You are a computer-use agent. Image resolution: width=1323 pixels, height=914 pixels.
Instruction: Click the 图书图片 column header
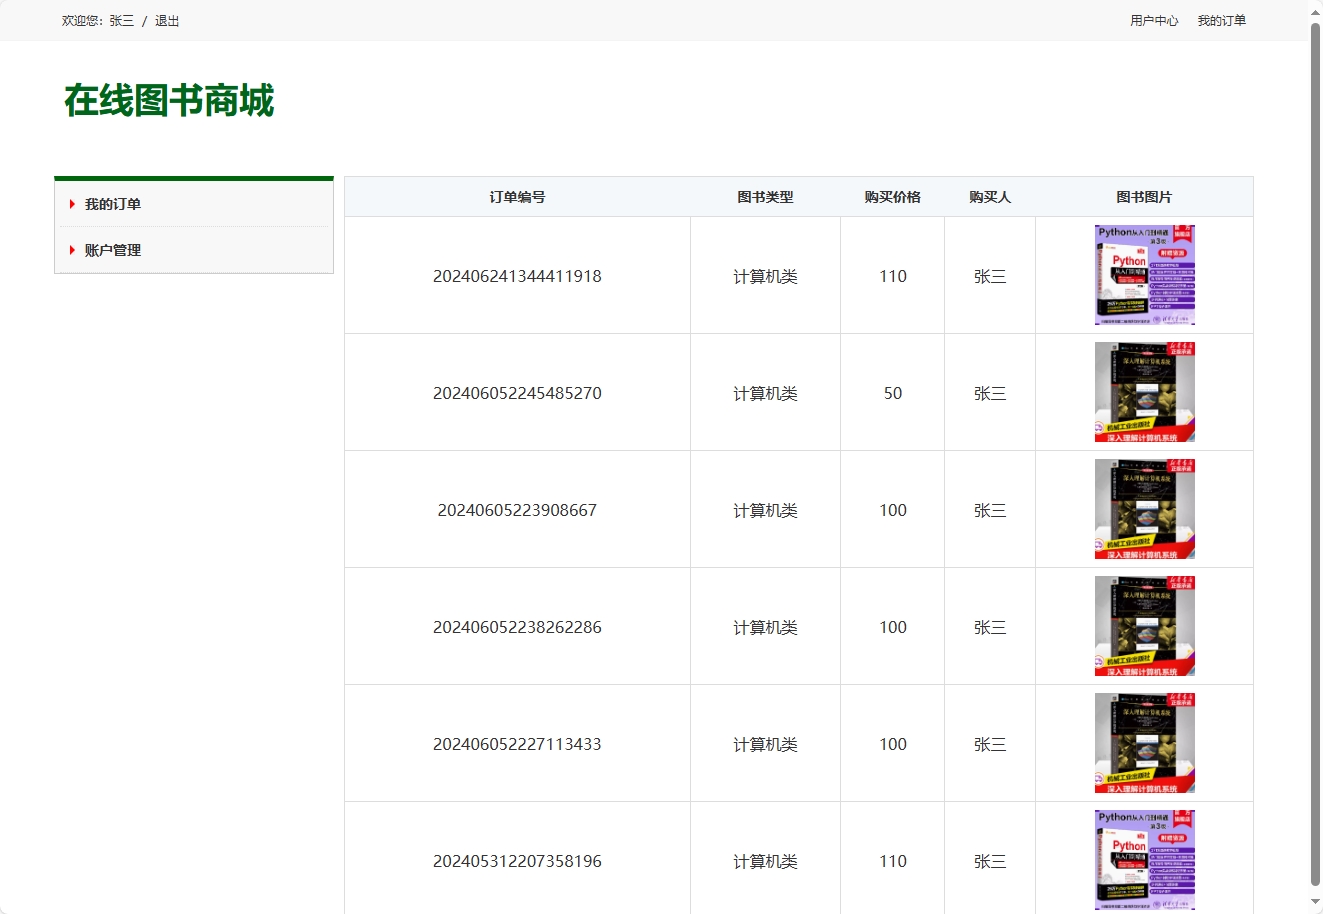(1144, 197)
